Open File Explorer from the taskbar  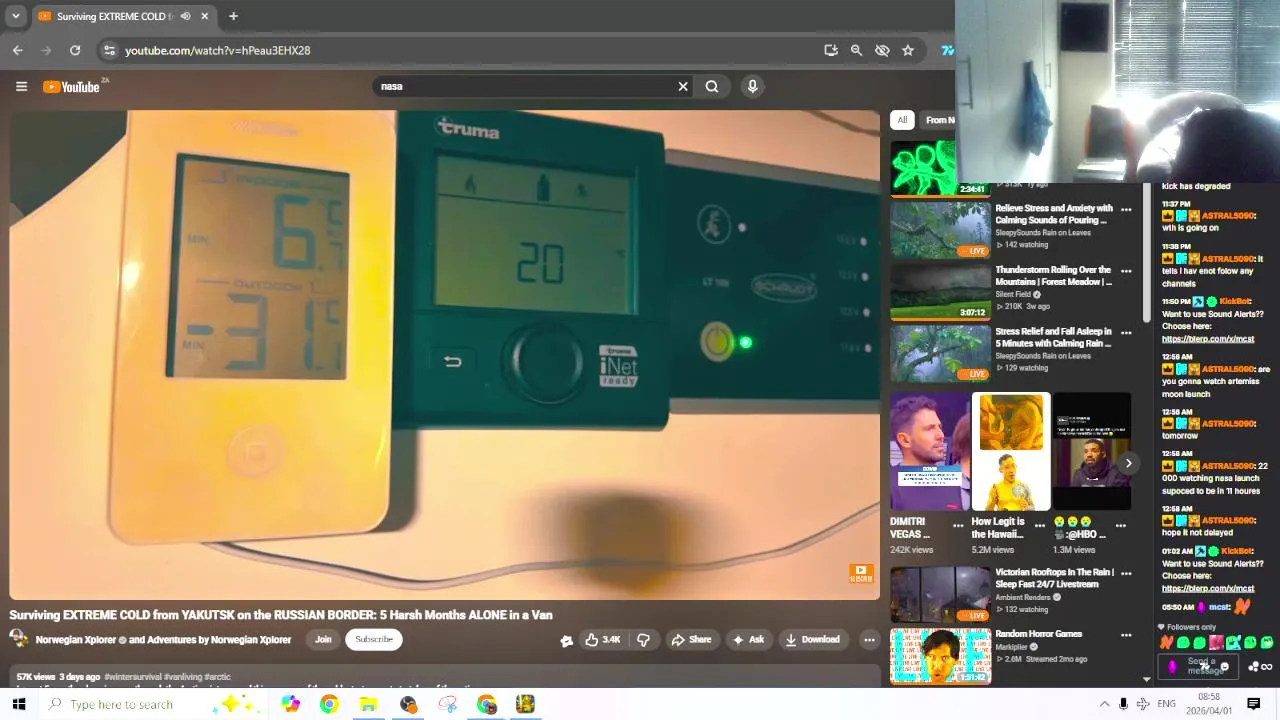368,704
